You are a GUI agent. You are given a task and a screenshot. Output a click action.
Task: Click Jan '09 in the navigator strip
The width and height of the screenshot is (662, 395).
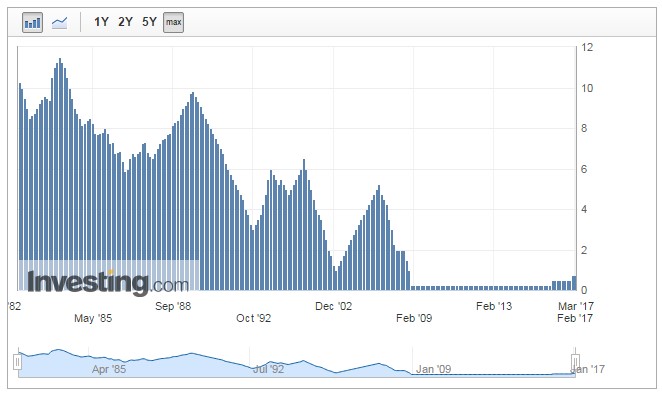(434, 369)
